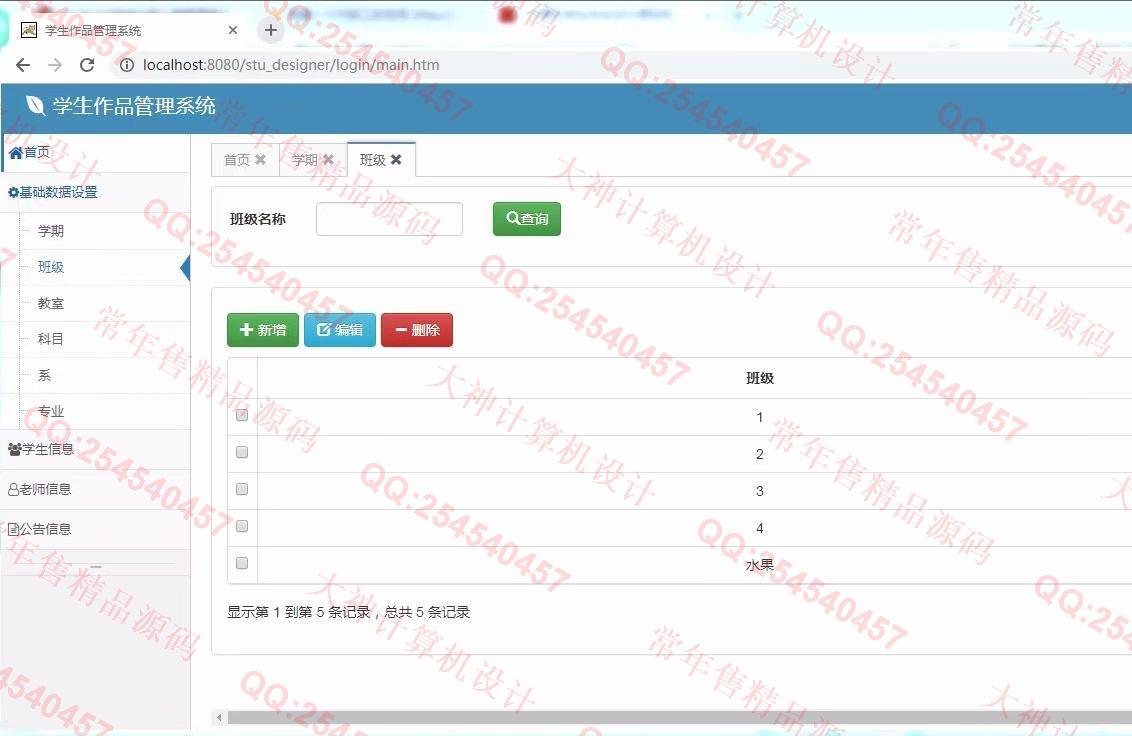Click the 班级 column header
Viewport: 1132px width, 736px height.
759,378
